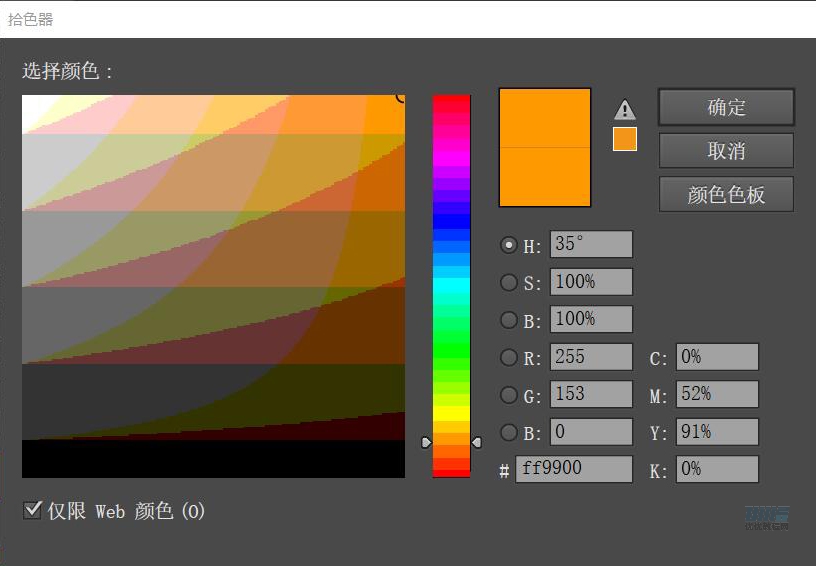
Task: Click the black area at color field bottom
Action: click(x=213, y=459)
